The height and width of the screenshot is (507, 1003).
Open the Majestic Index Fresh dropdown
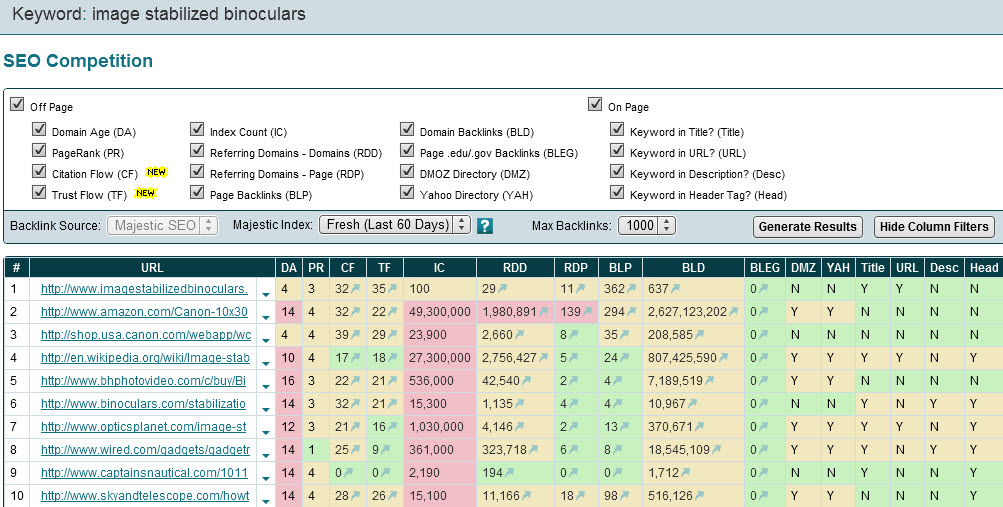click(395, 224)
